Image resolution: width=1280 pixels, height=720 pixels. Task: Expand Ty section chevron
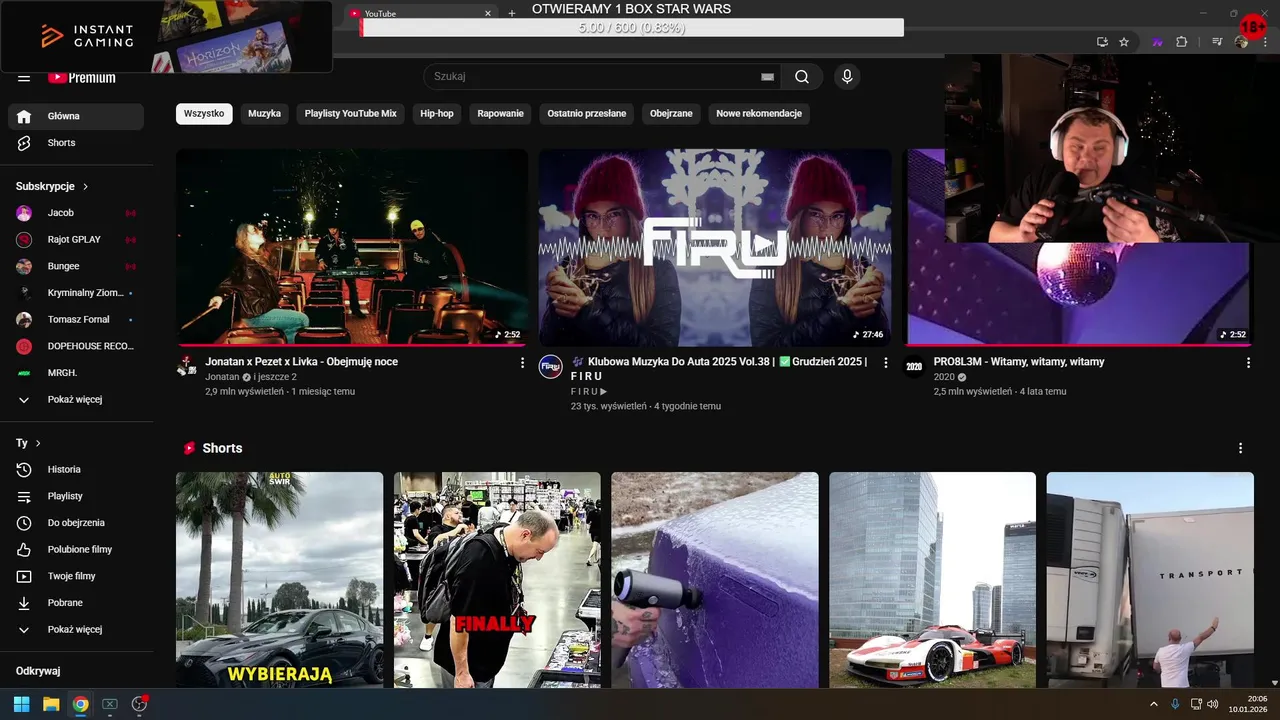point(38,443)
